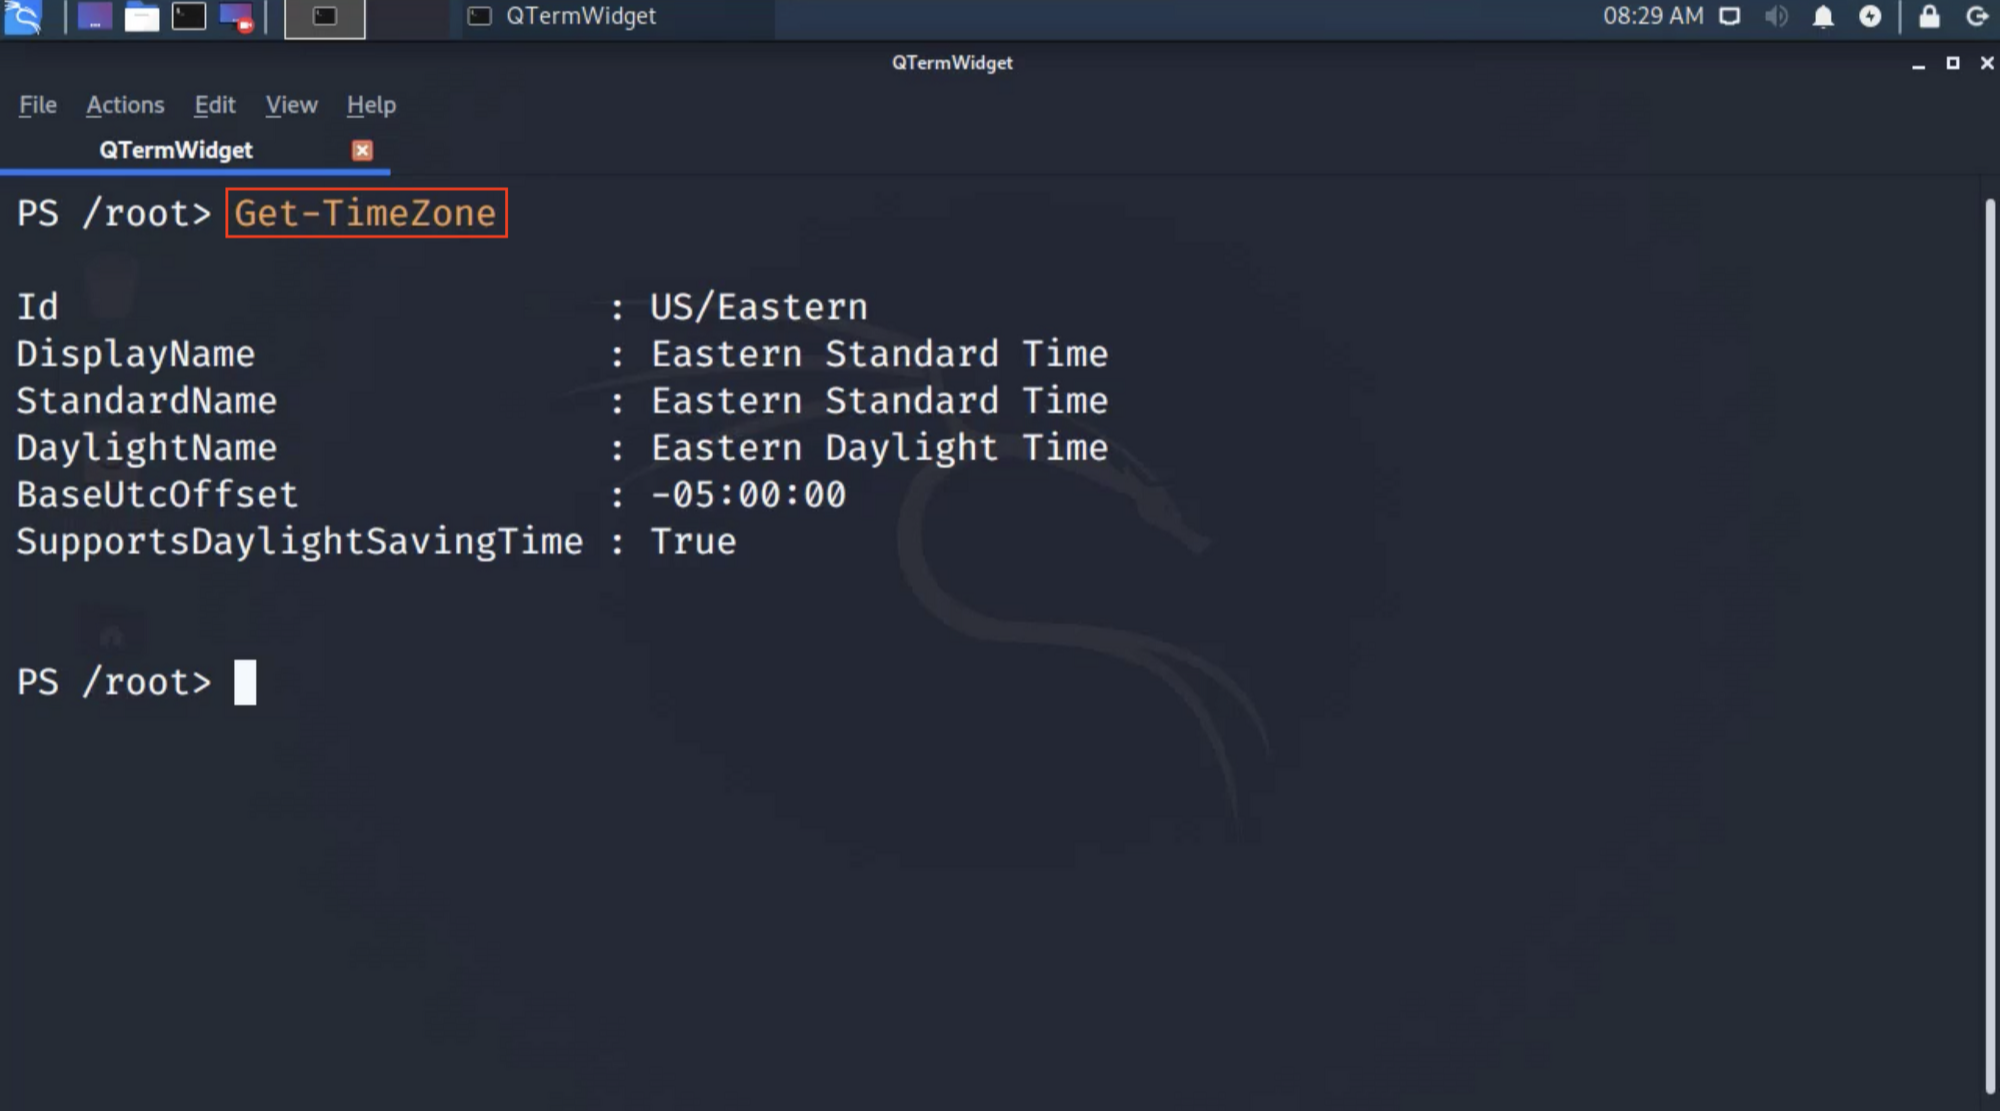This screenshot has width=2000, height=1111.
Task: Open the display settings tray icon
Action: 1729,17
